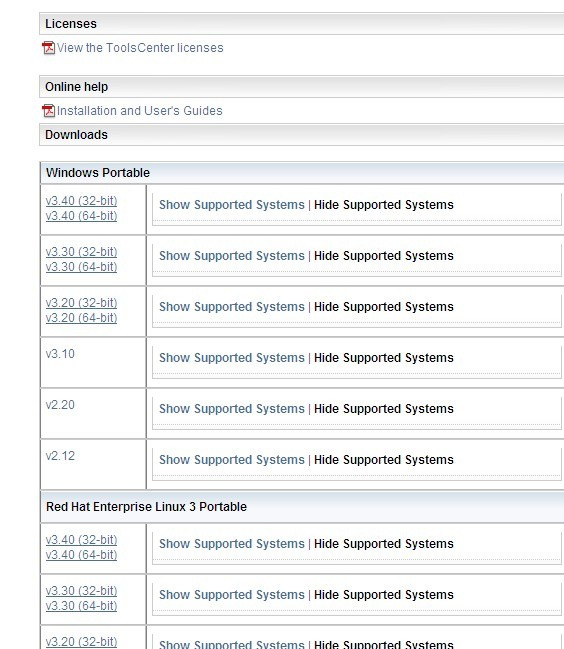Show Supported Systems for Windows v3.40
Image resolution: width=564 pixels, height=649 pixels.
tap(232, 205)
